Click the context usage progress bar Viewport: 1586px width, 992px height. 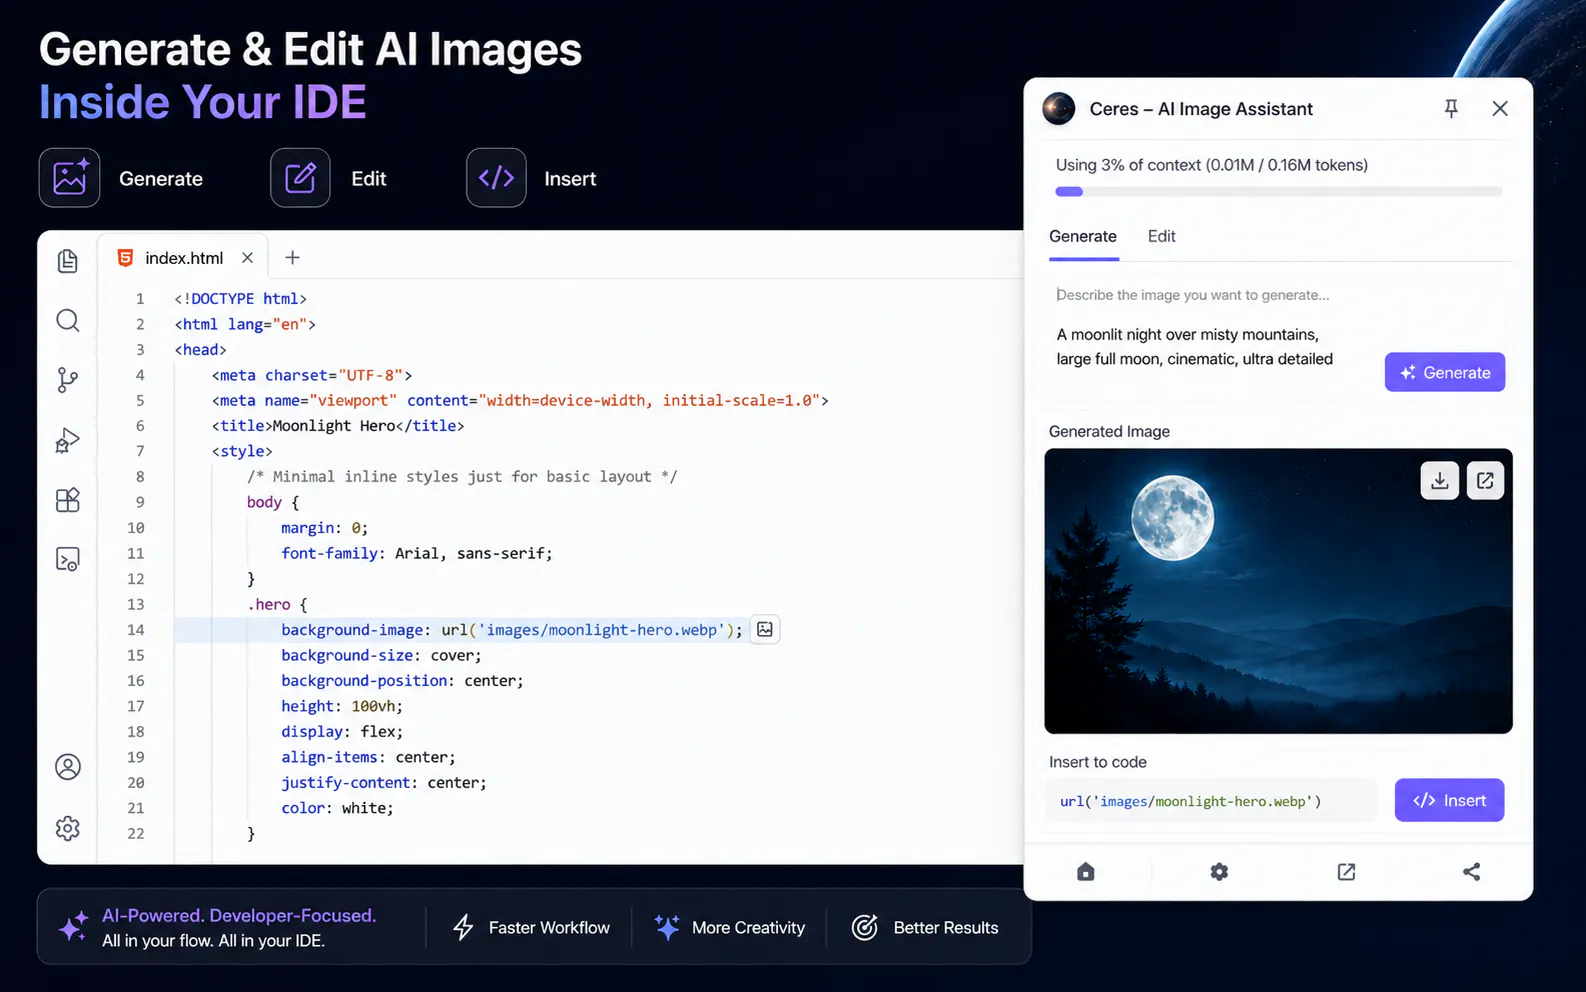pyautogui.click(x=1279, y=192)
